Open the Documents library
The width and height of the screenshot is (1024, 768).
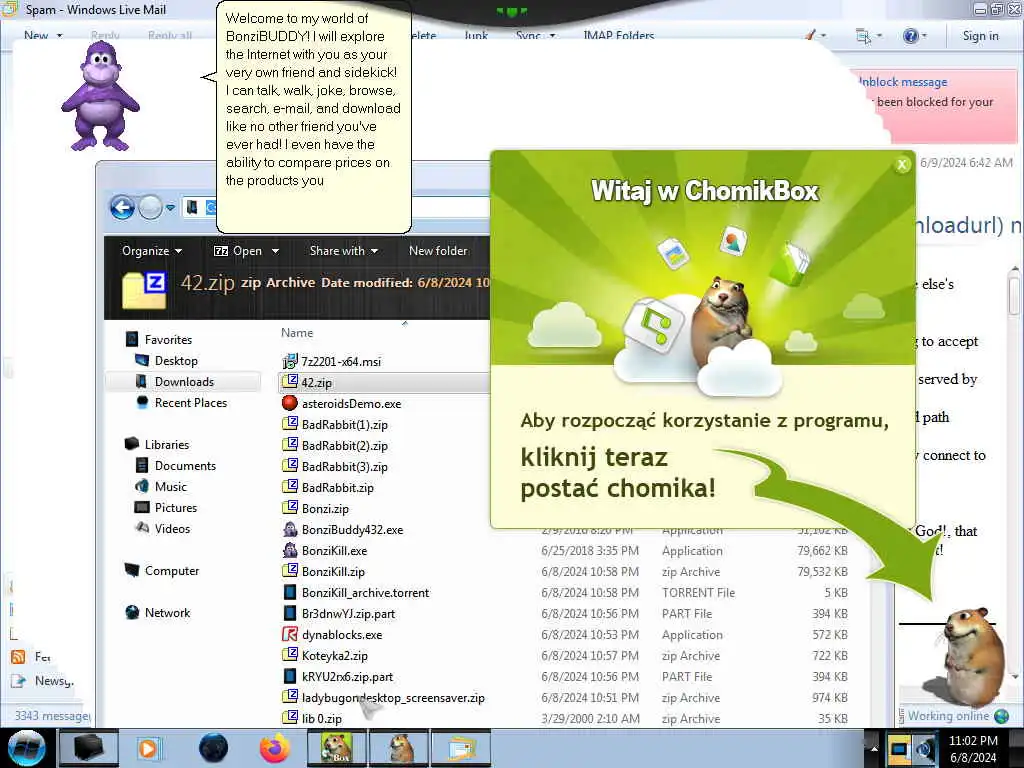185,466
